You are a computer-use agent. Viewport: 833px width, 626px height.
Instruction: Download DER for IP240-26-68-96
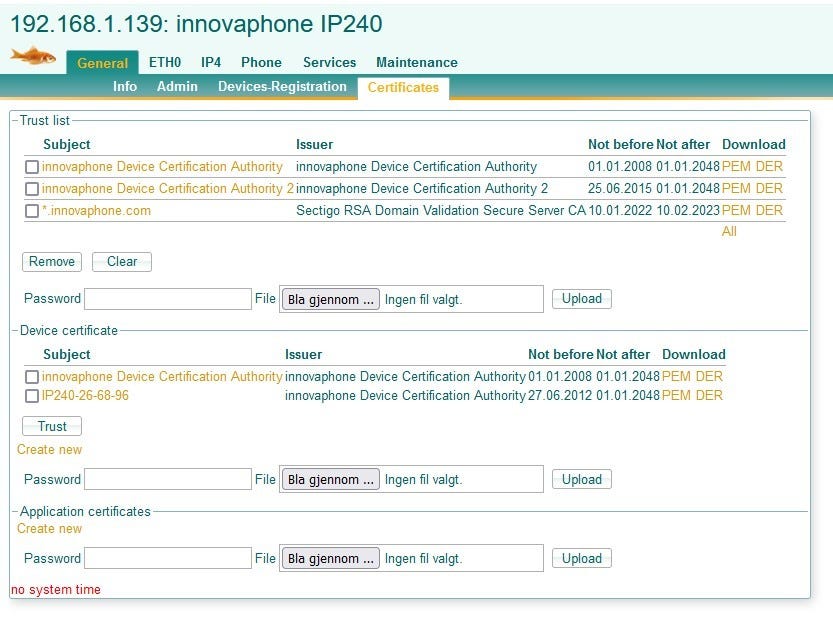(x=709, y=395)
